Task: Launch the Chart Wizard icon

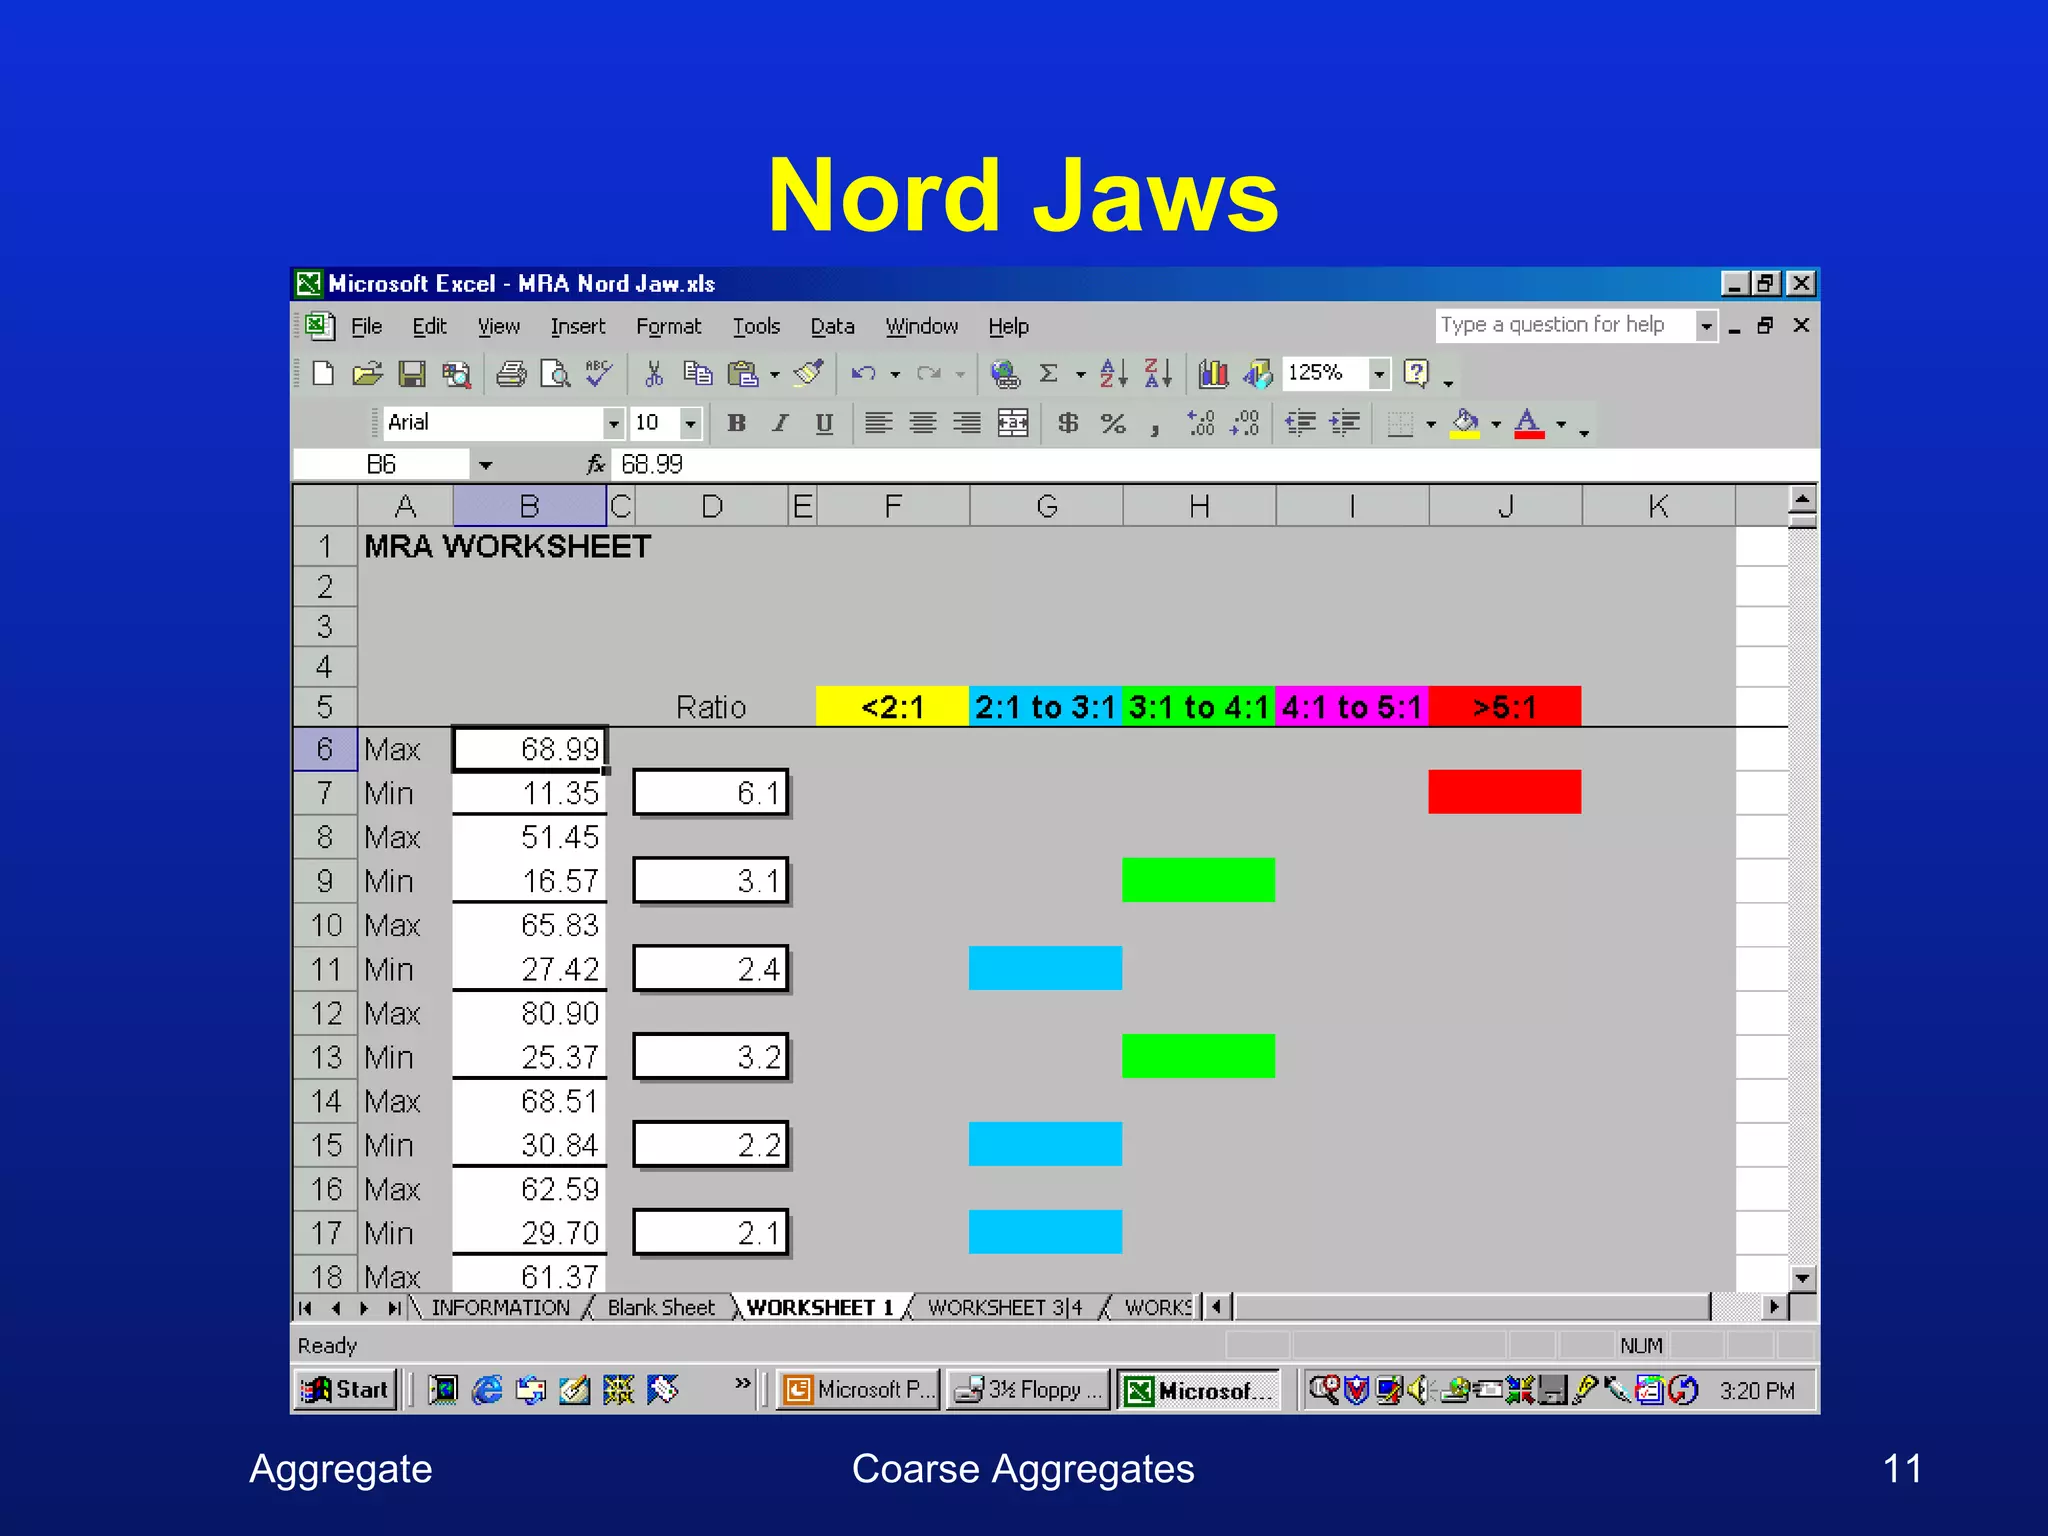Action: coord(1213,374)
